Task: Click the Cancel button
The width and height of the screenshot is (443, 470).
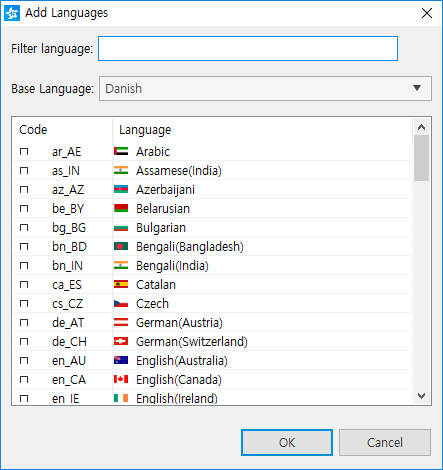Action: click(385, 442)
